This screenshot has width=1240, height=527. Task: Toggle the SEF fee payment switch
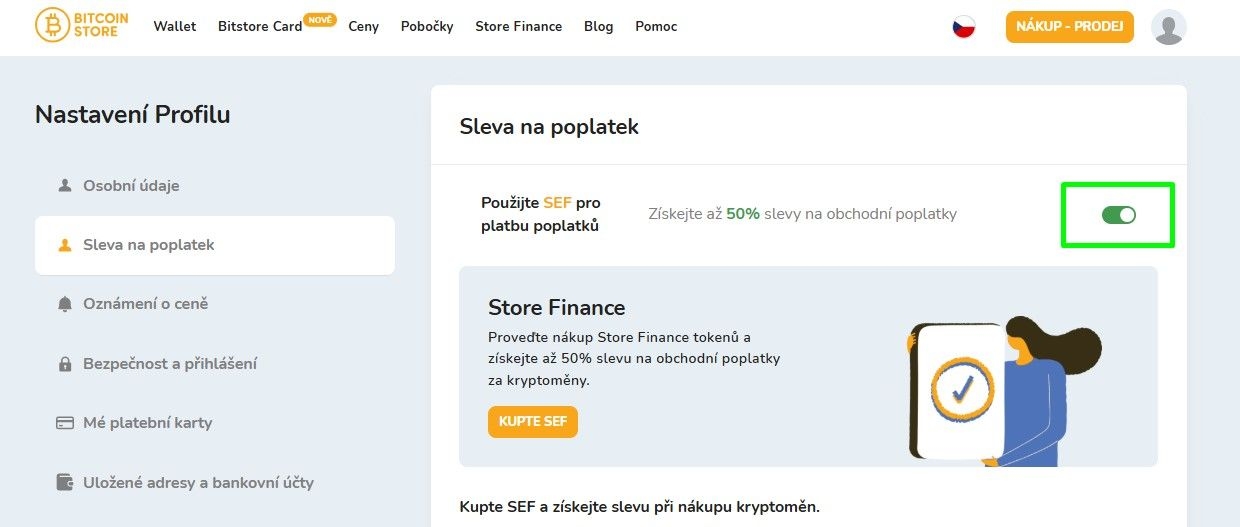(1118, 214)
